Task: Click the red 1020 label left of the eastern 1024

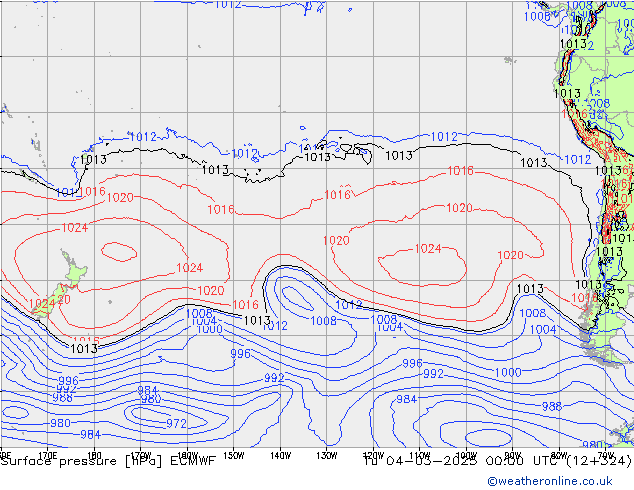Action: click(336, 241)
